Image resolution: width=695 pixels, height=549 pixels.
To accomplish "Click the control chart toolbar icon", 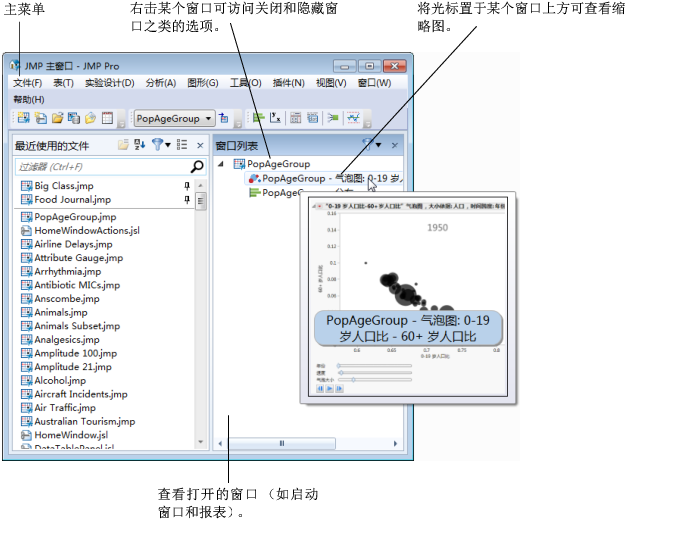I will 353,118.
